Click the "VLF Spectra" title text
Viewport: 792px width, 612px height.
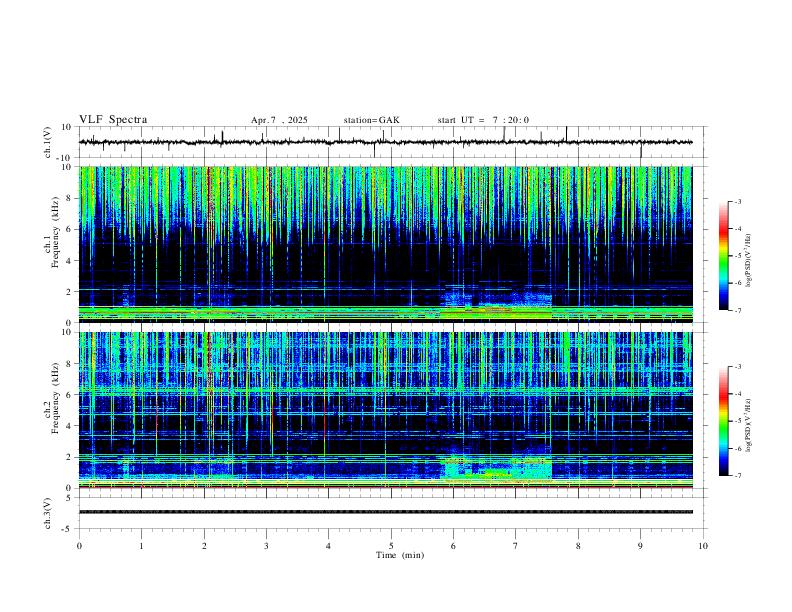[113, 120]
